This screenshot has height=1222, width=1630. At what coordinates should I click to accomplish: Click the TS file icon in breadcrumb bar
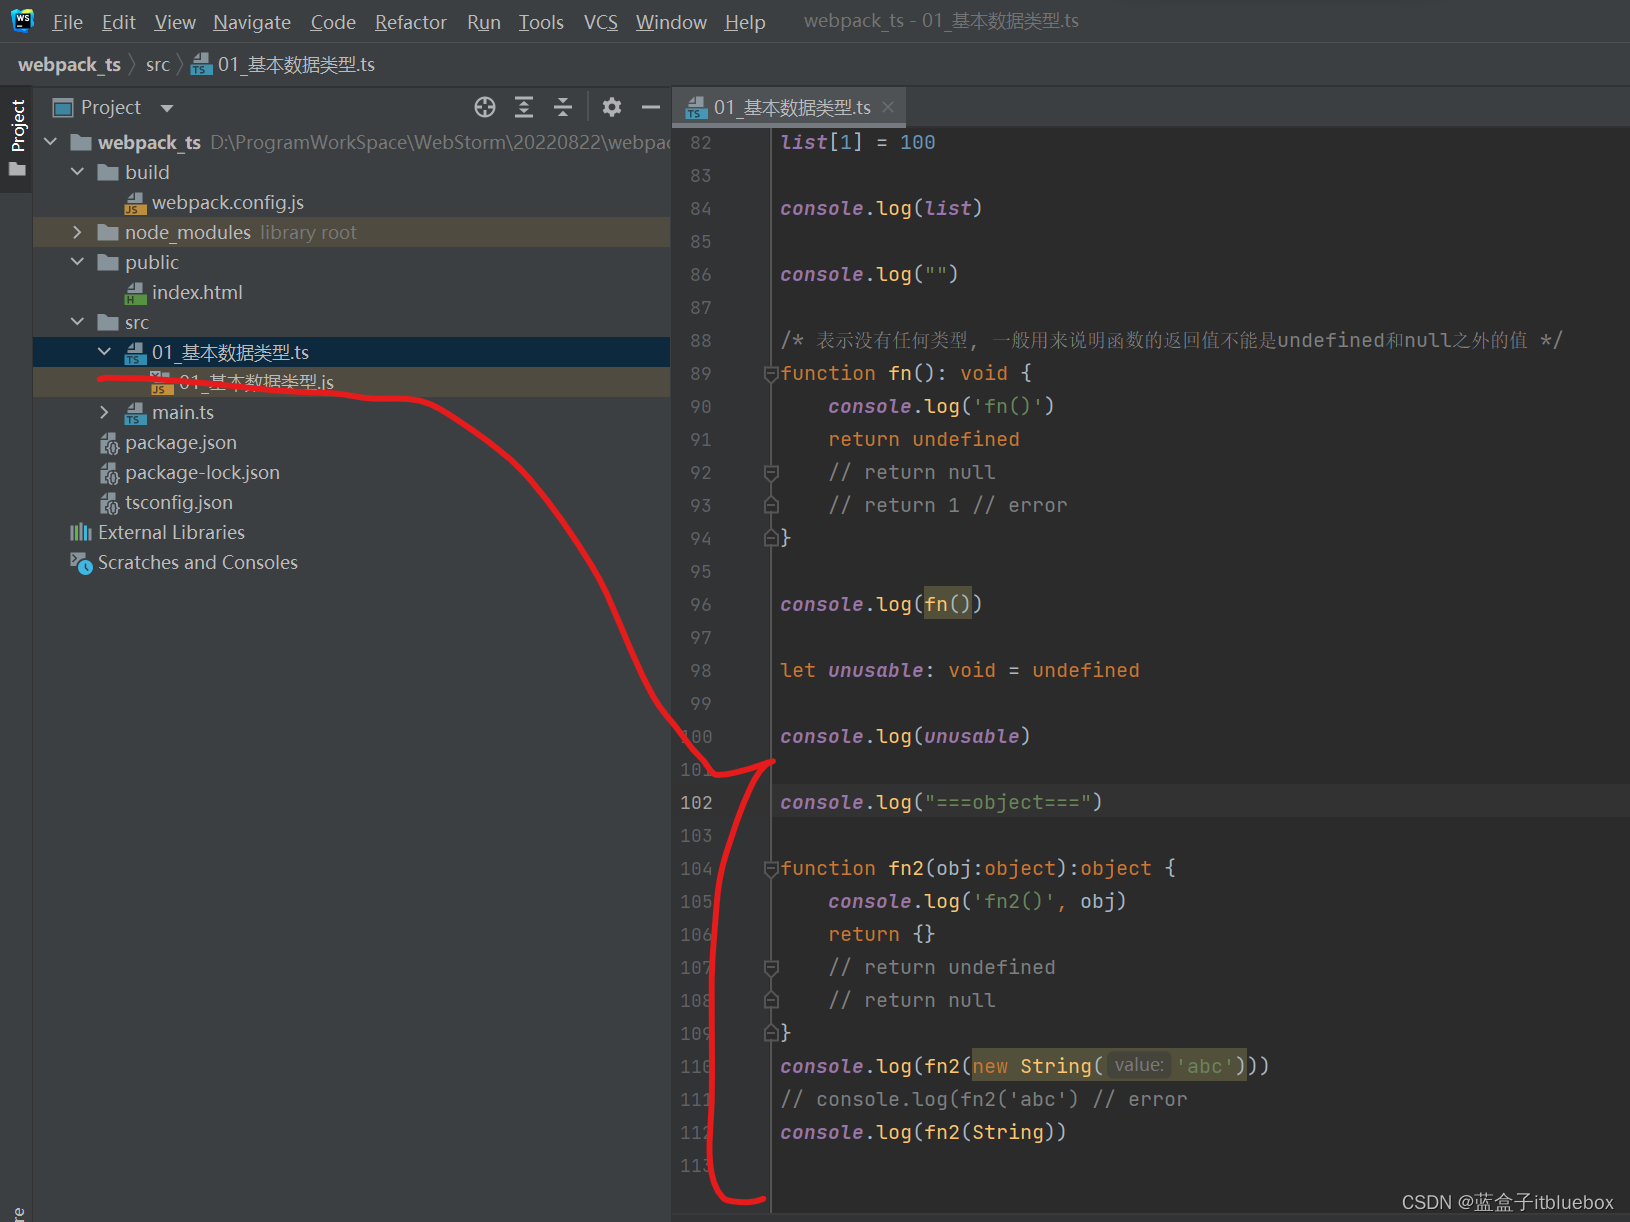[201, 64]
